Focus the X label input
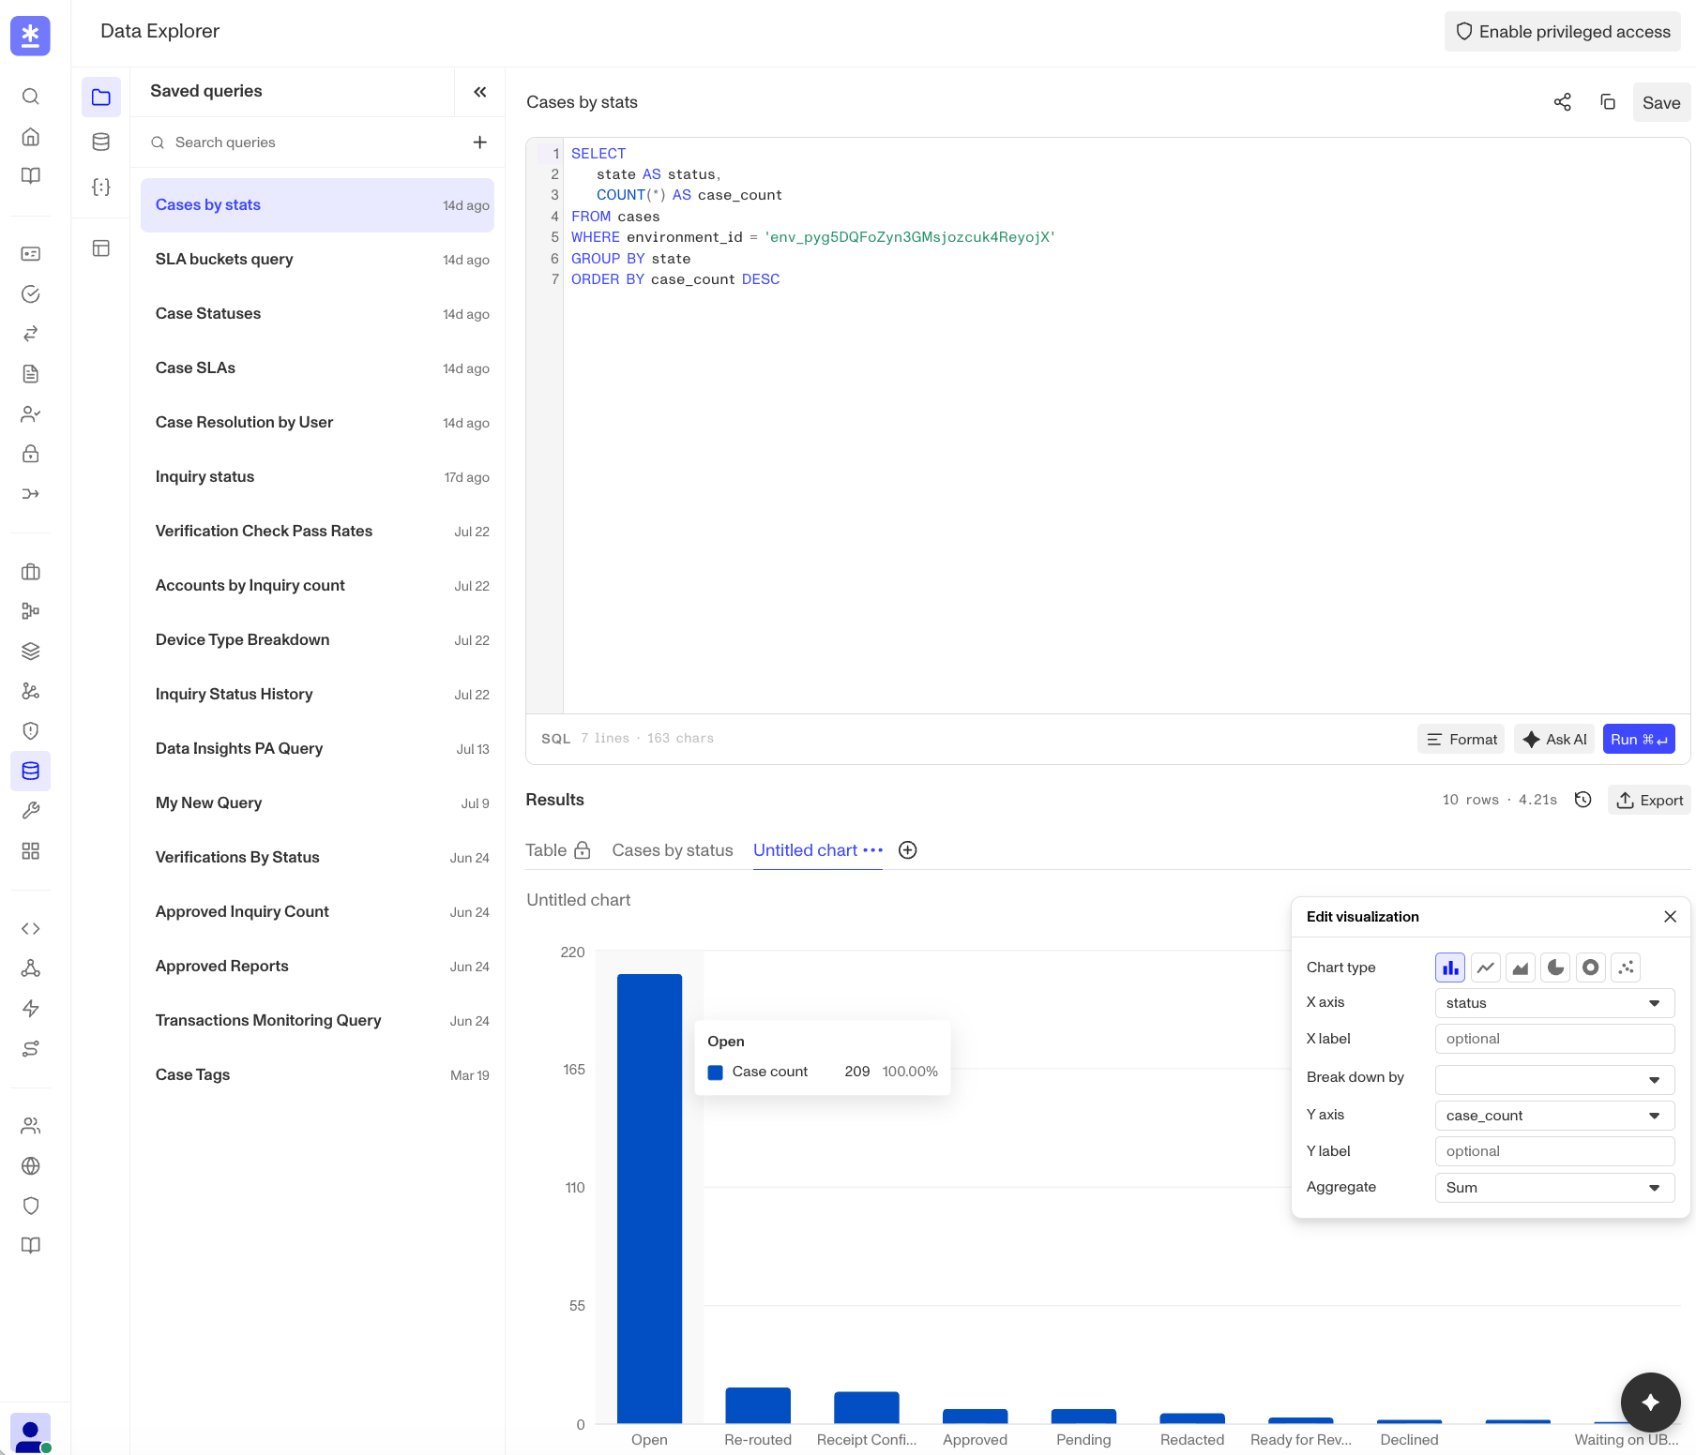1696x1455 pixels. [1554, 1039]
